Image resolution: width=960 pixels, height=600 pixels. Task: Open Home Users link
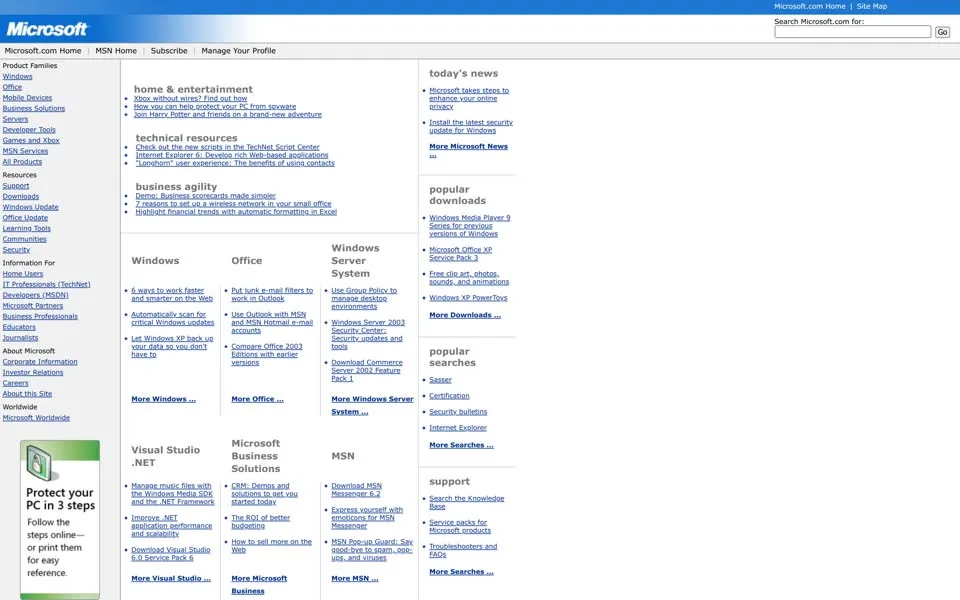[x=23, y=274]
